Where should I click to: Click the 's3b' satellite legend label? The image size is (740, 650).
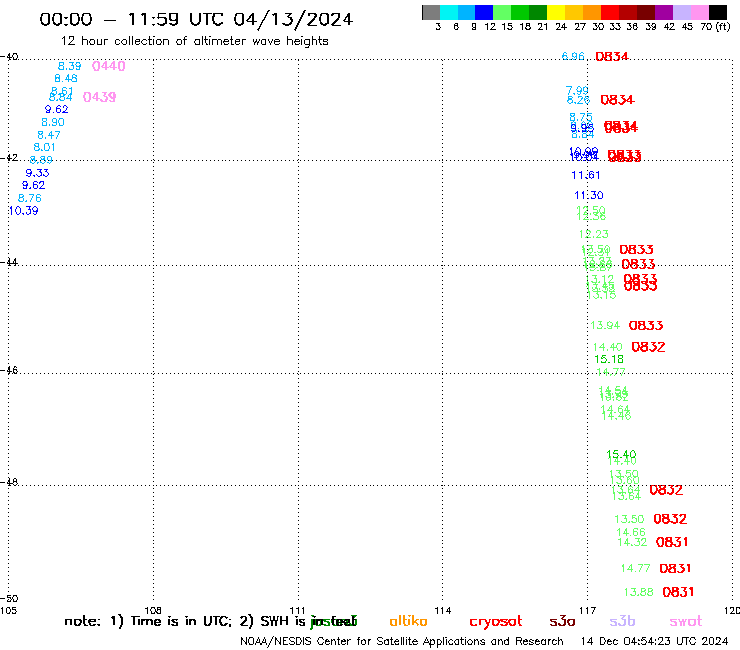[622, 621]
